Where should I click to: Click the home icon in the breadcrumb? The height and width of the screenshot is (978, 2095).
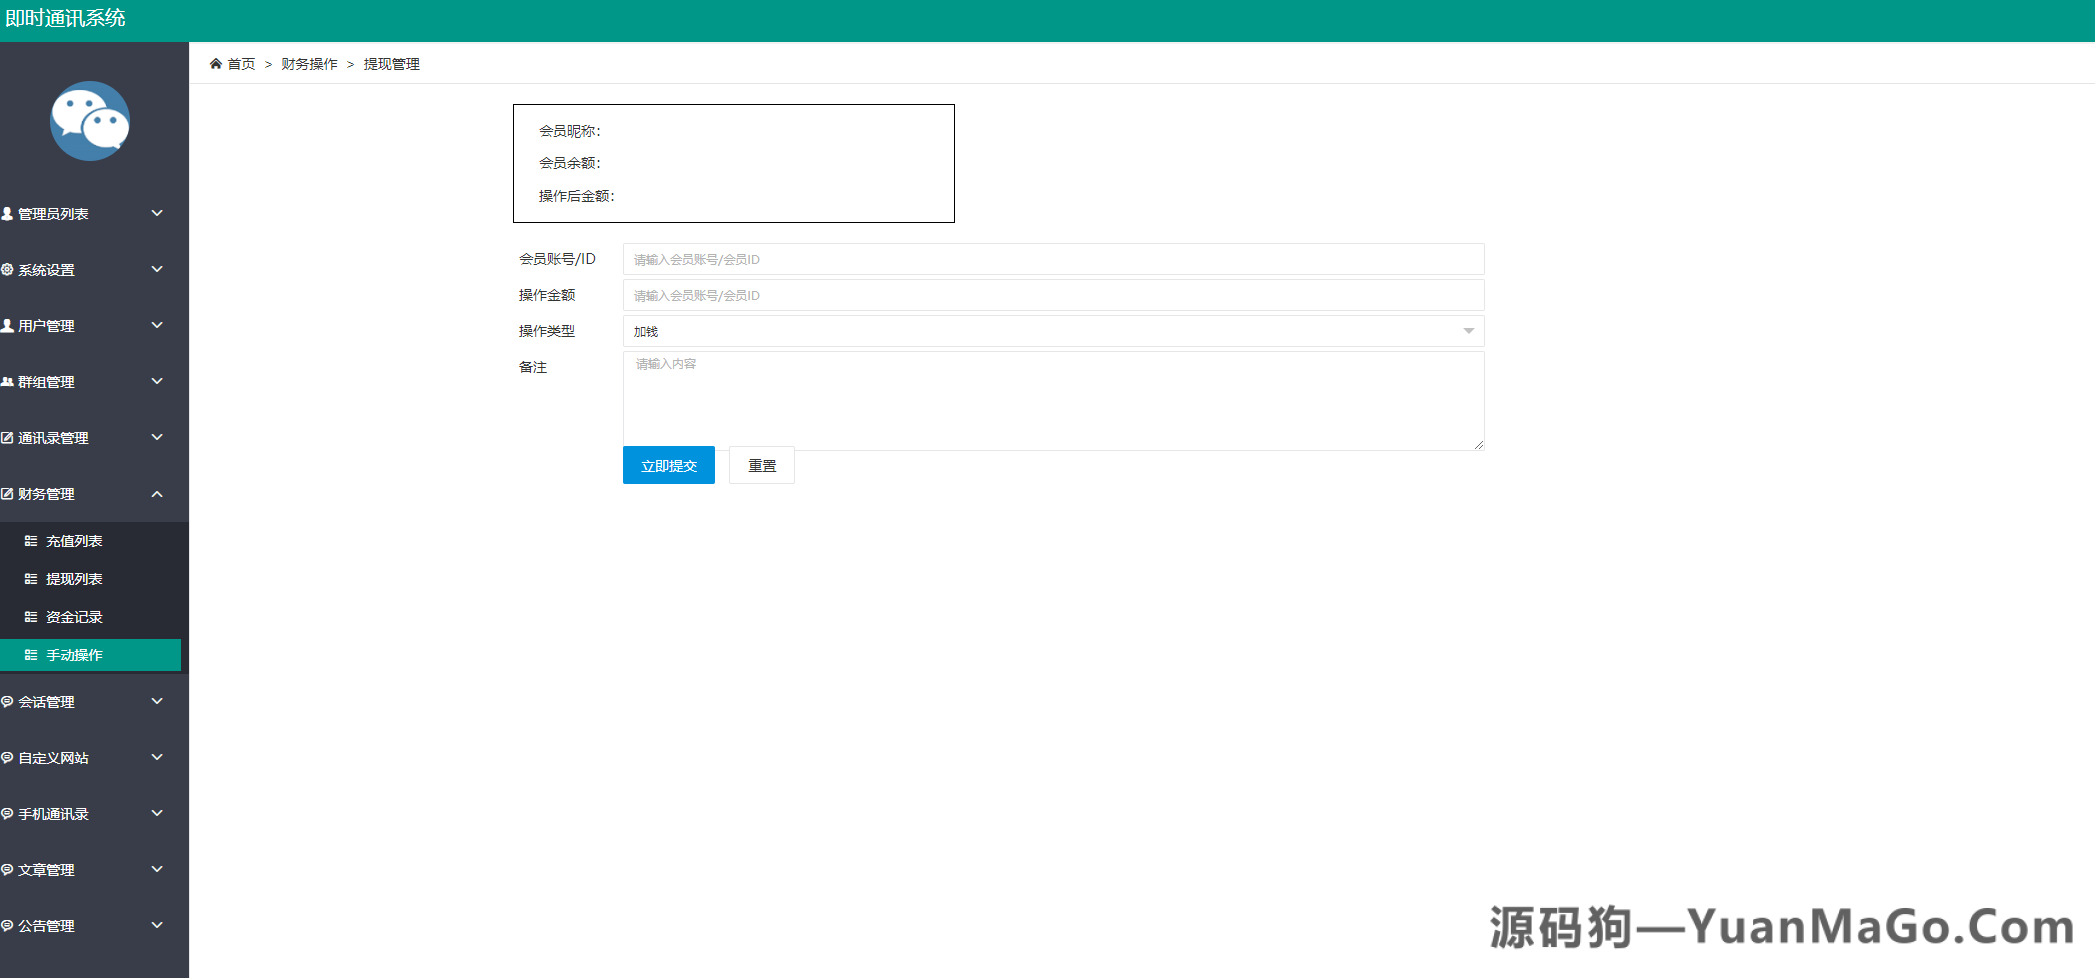point(216,63)
